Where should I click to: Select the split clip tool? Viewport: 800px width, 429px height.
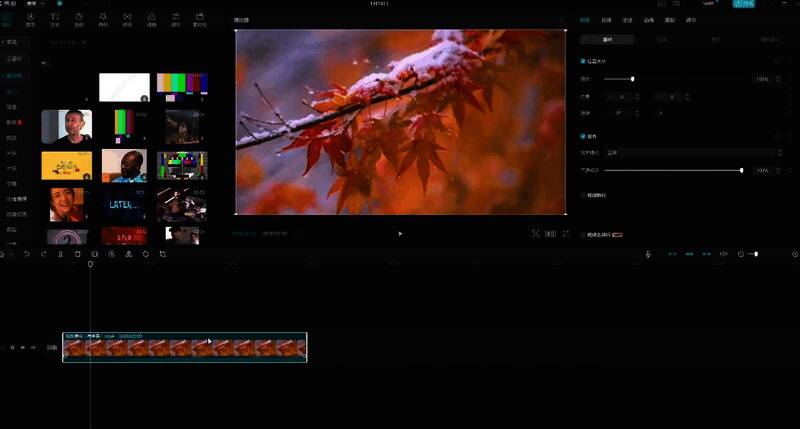[61, 254]
